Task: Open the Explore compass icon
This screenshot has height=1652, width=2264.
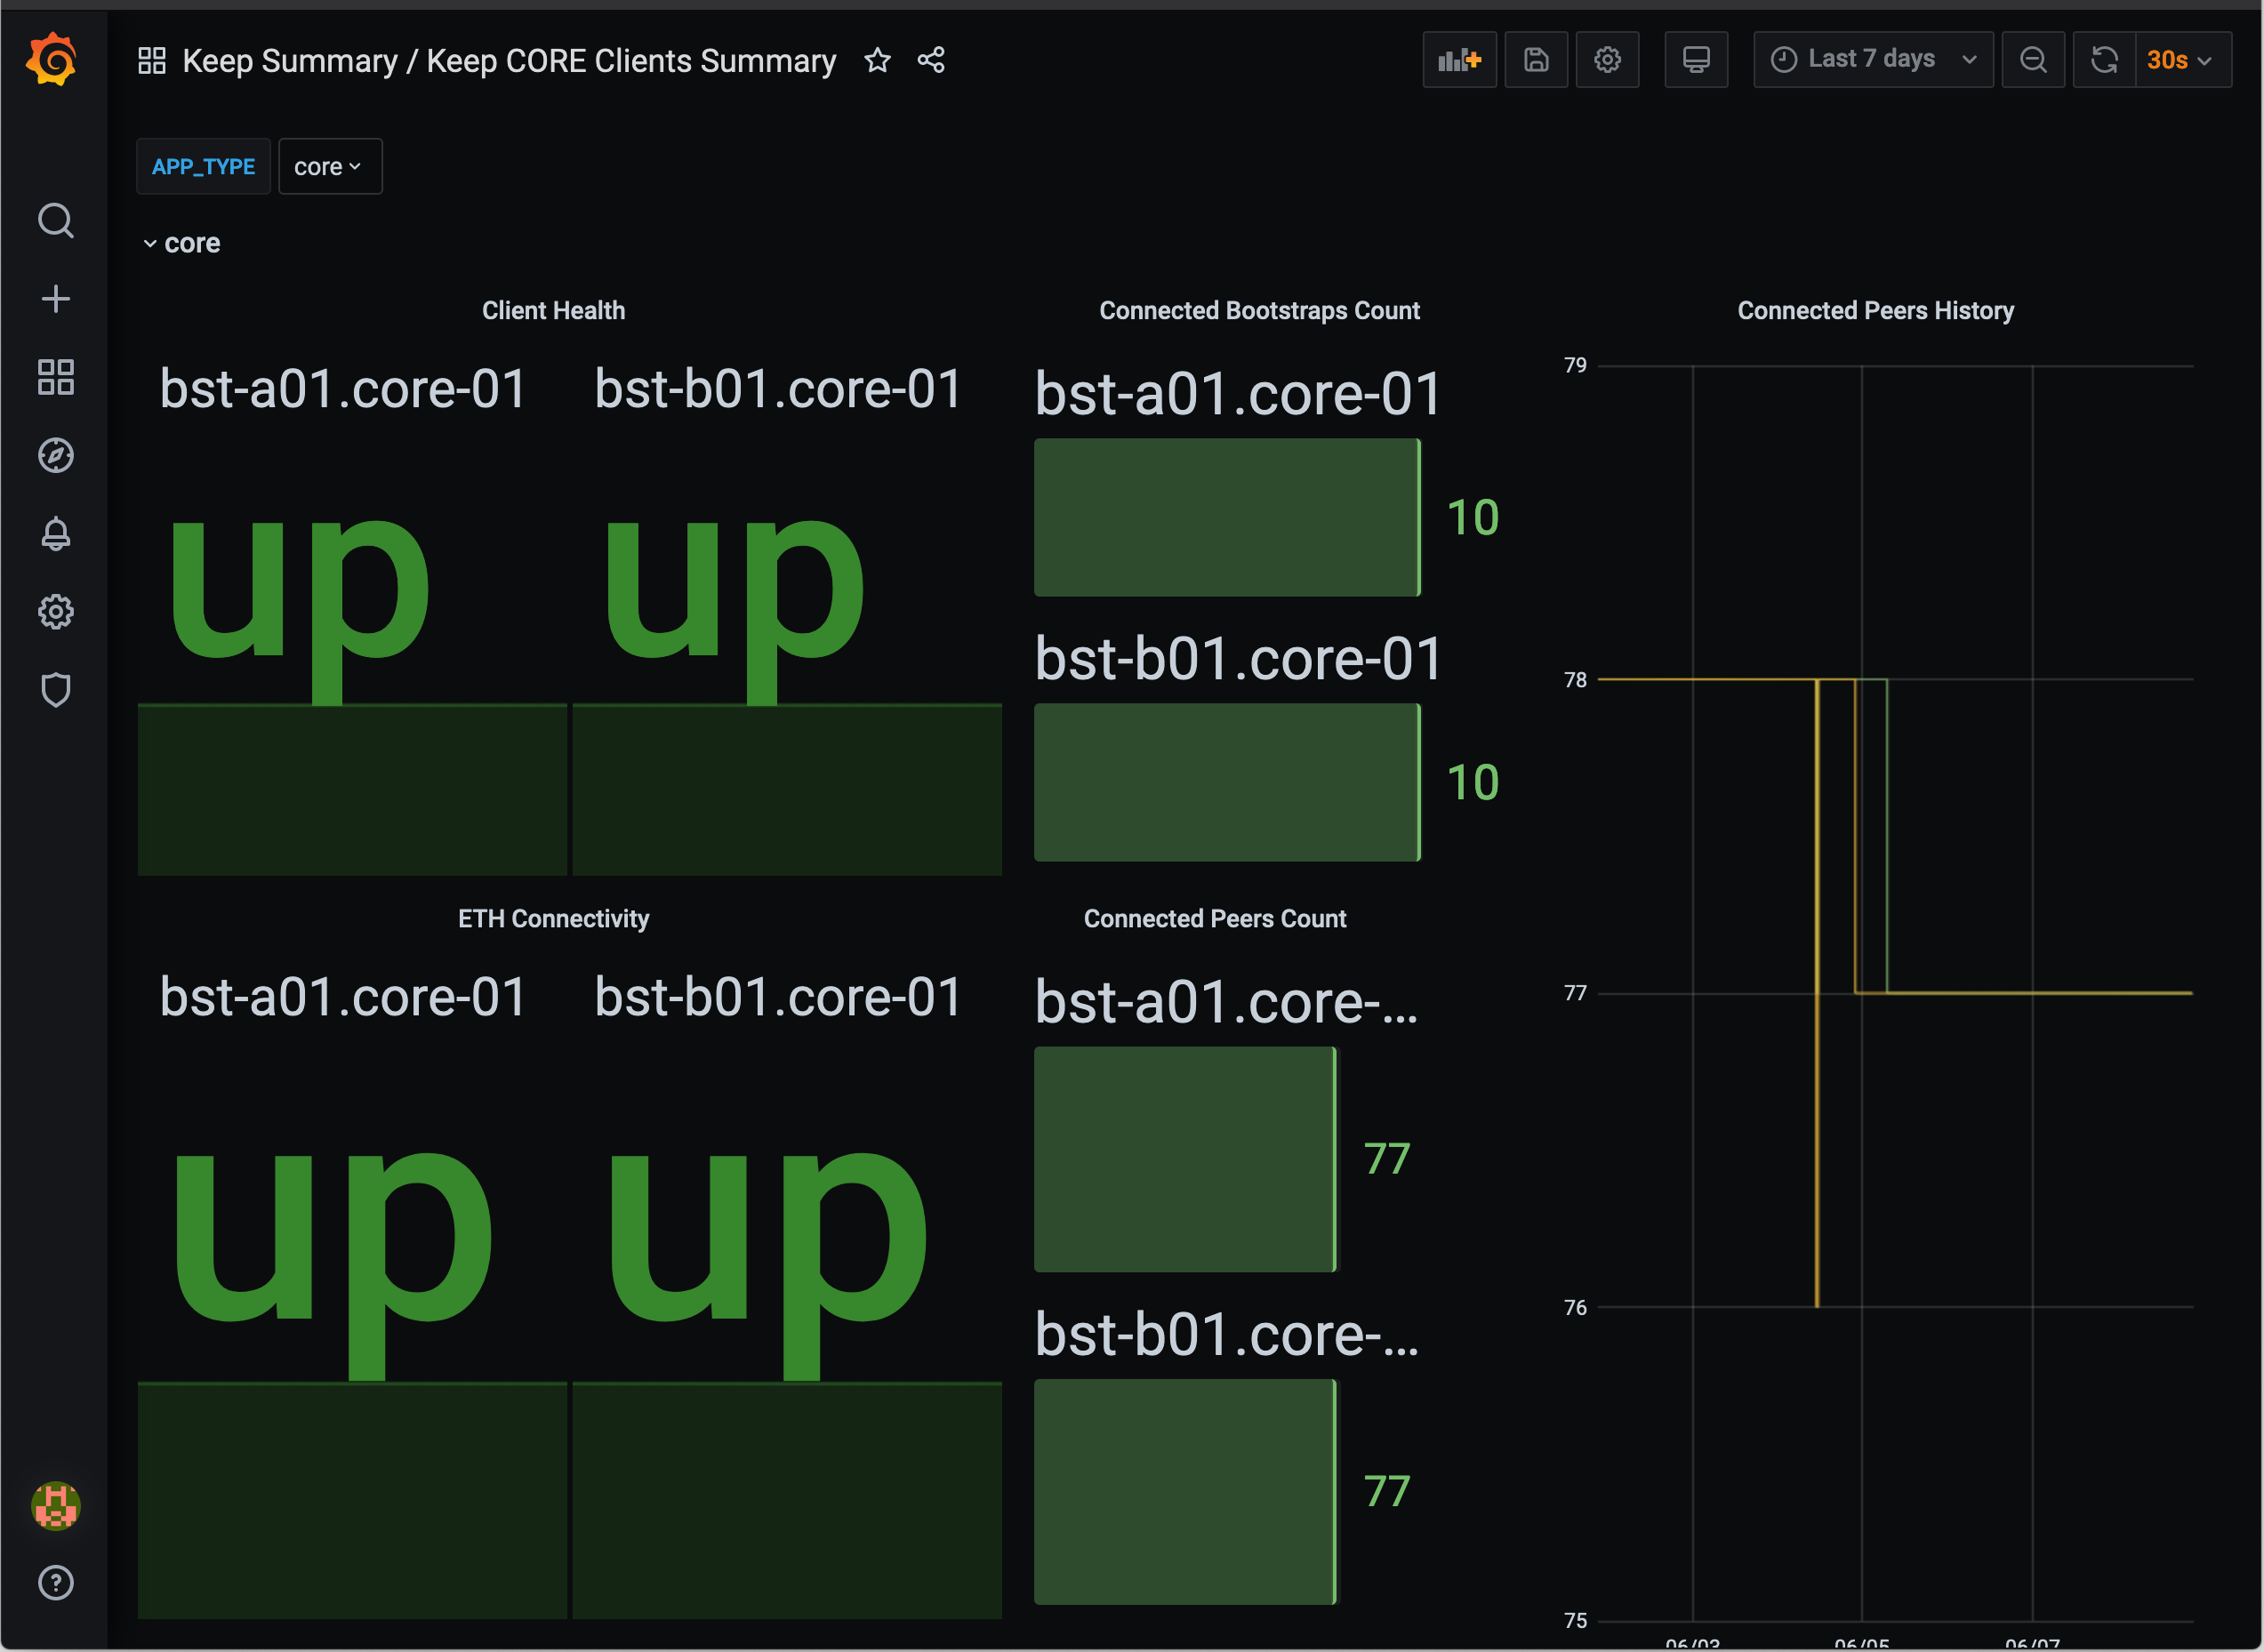Action: [56, 455]
